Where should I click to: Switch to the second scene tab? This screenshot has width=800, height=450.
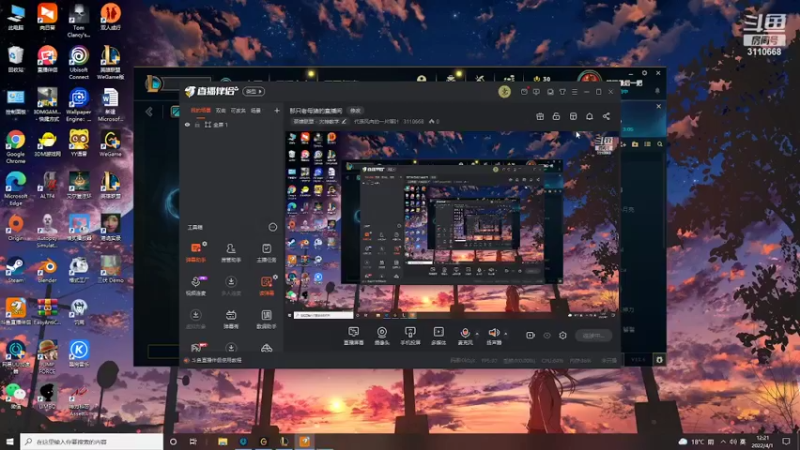(220, 110)
